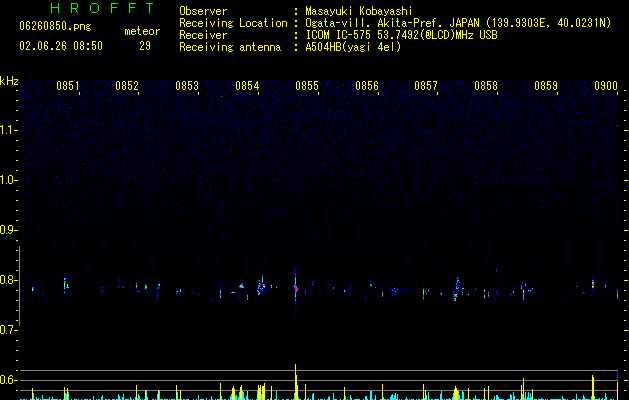Click the timestamp 02.06.26 08:50
This screenshot has height=400, width=629.
[61, 46]
